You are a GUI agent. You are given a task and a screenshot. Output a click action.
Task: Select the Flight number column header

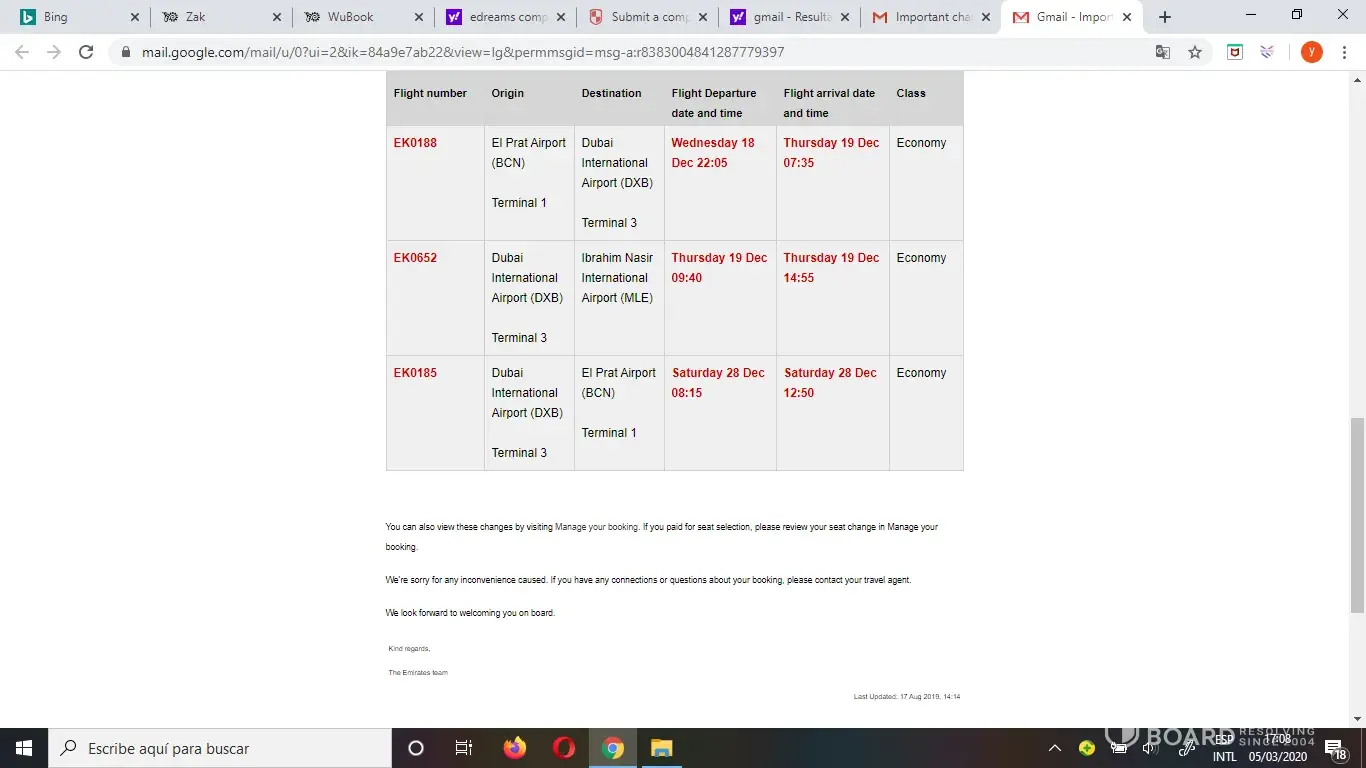(x=430, y=93)
